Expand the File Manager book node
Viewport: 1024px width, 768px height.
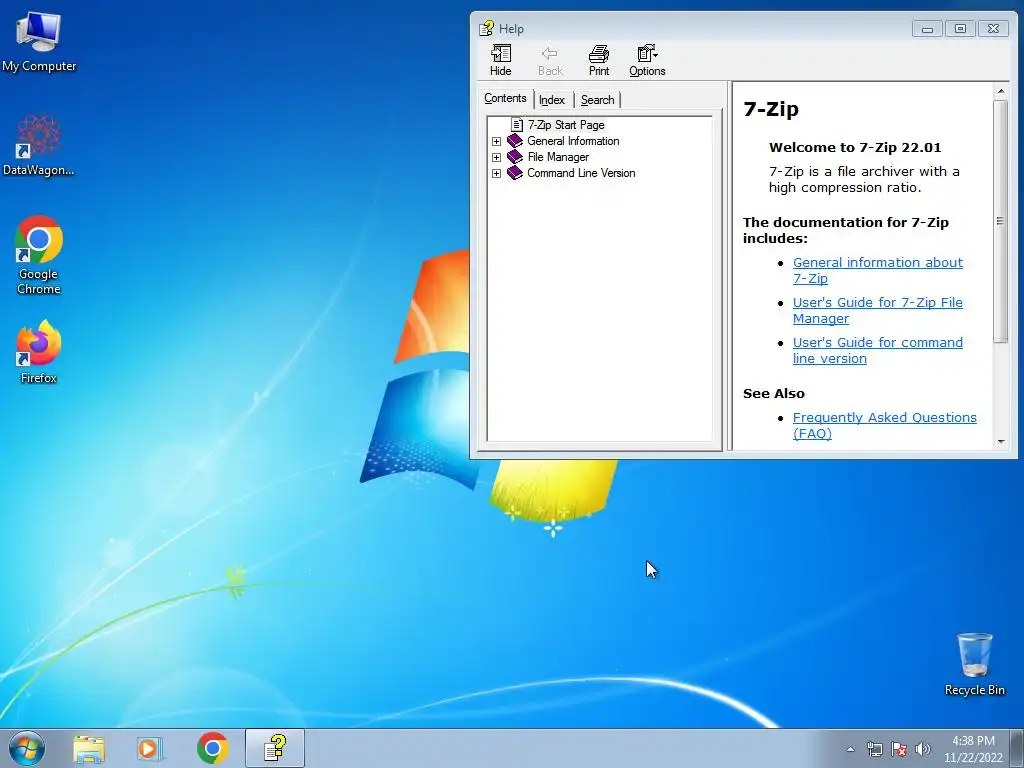tap(496, 157)
